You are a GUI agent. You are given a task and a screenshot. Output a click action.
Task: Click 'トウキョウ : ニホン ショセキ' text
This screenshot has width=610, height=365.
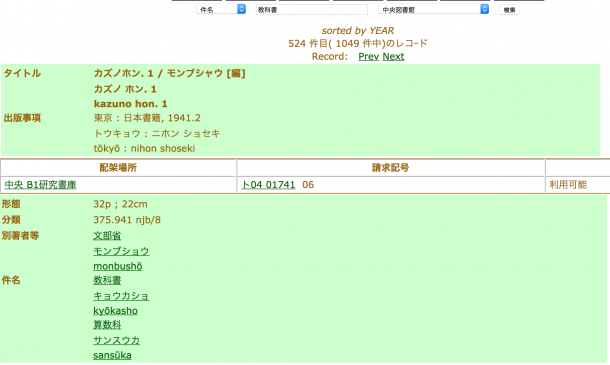tap(157, 133)
